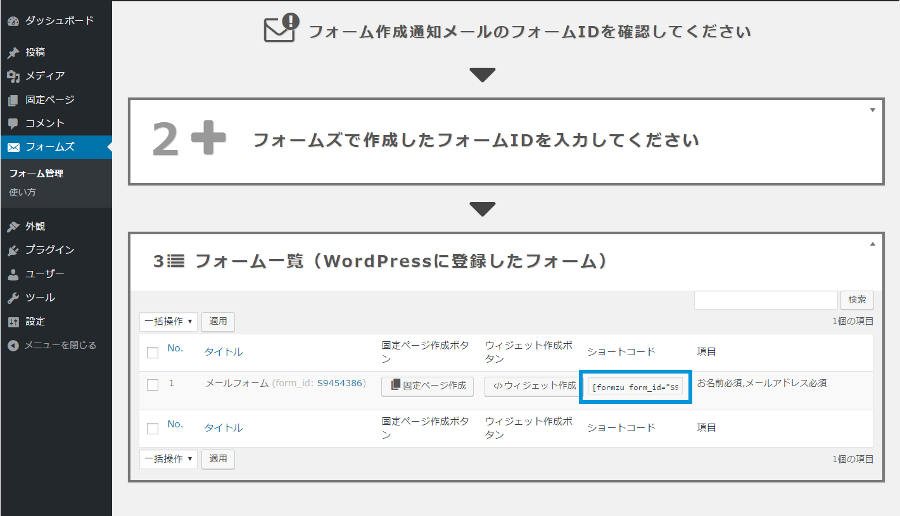Viewport: 900px width, 516px height.
Task: Open 使い方 submenu link
Action: click(x=22, y=192)
